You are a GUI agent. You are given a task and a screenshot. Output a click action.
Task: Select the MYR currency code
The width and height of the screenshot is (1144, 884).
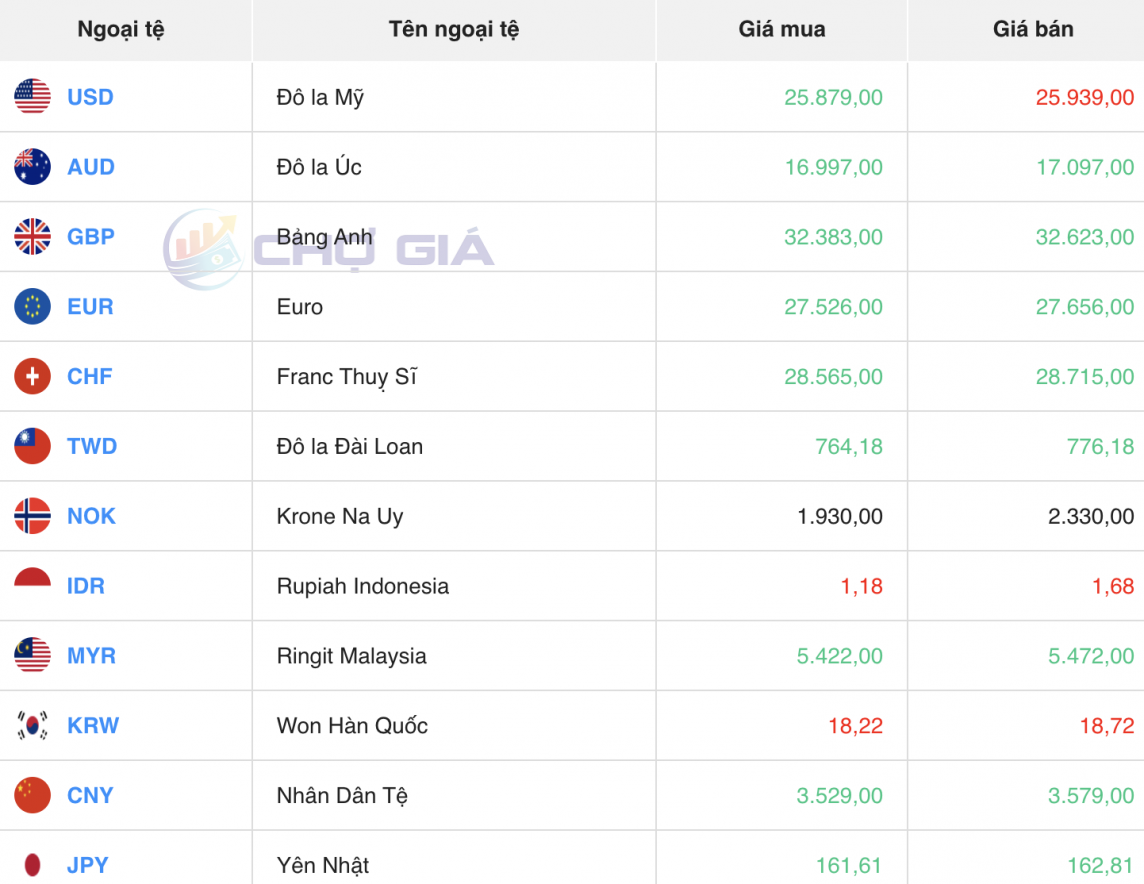[90, 656]
